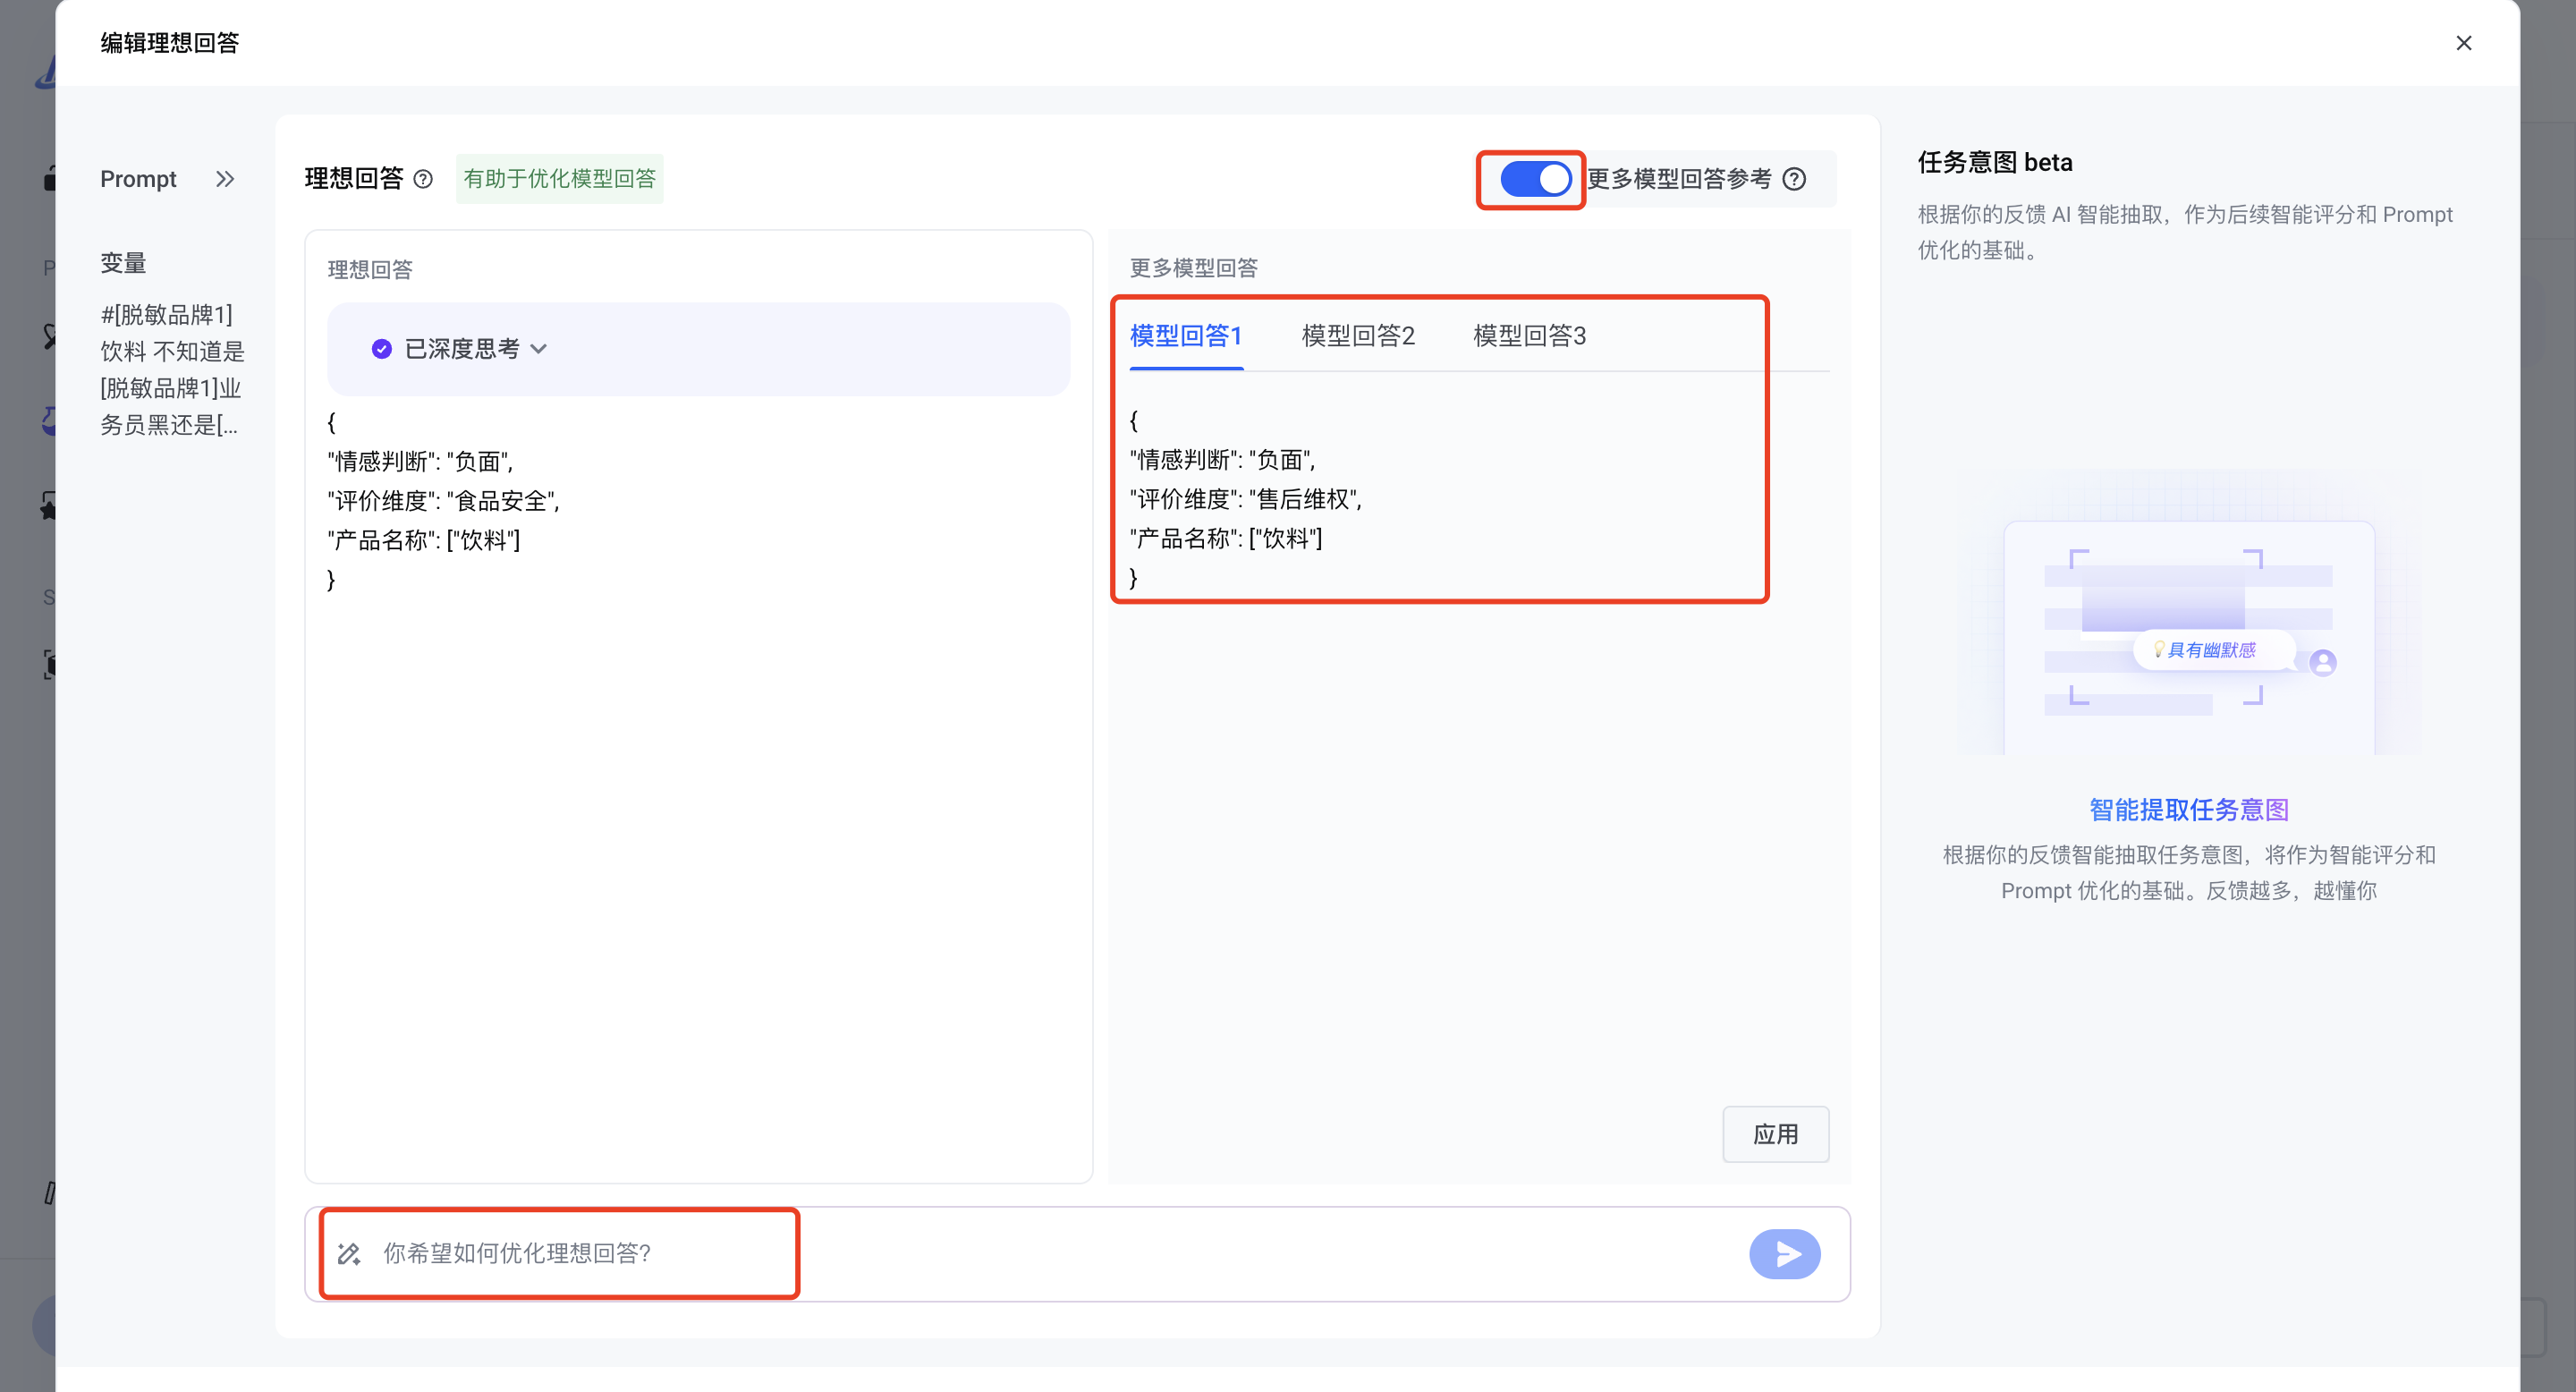2576x1392 pixels.
Task: Close the 编辑理想回答 dialog
Action: (2463, 43)
